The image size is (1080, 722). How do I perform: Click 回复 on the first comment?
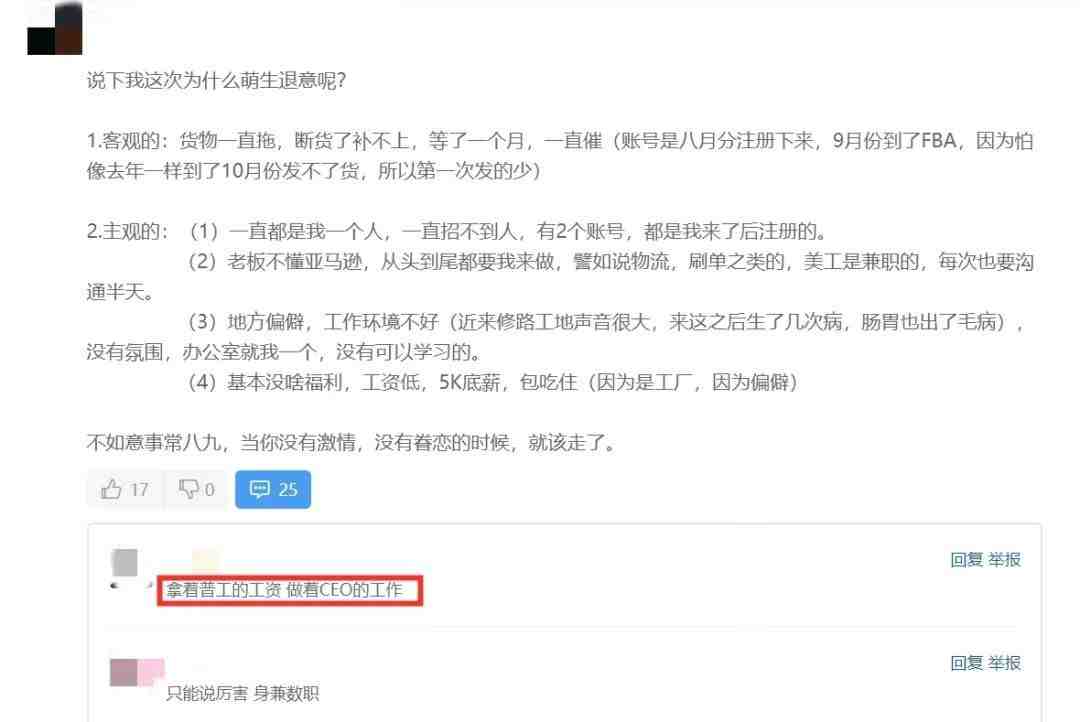coord(966,559)
